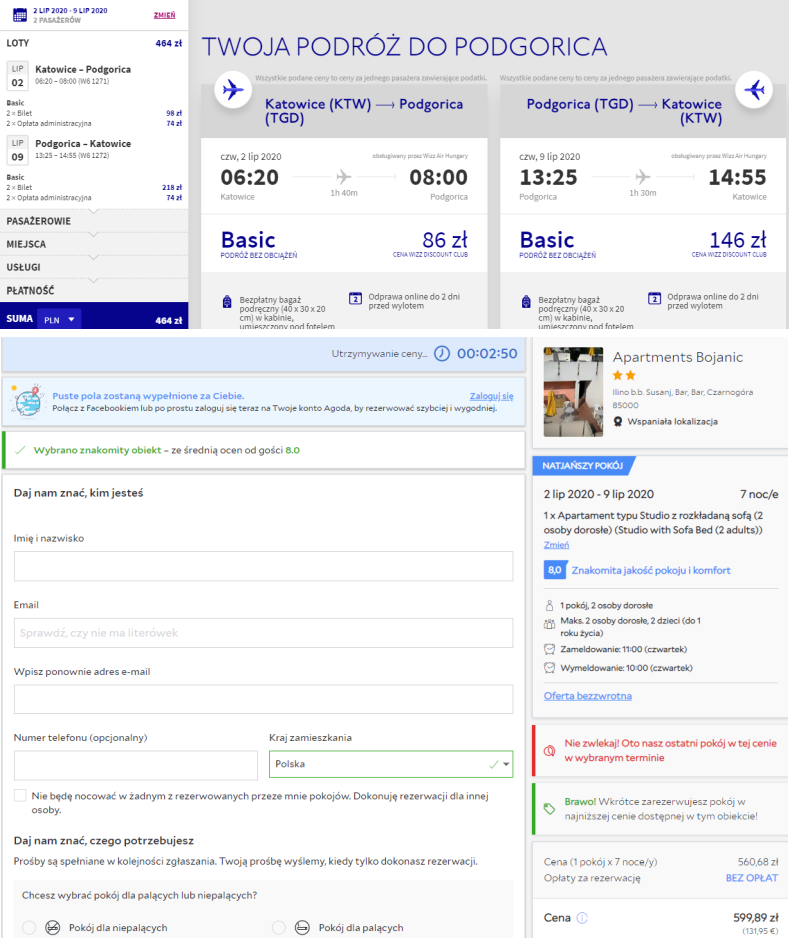Click the hand luggage icon in the Katowice–Podgorica fare

tap(227, 302)
